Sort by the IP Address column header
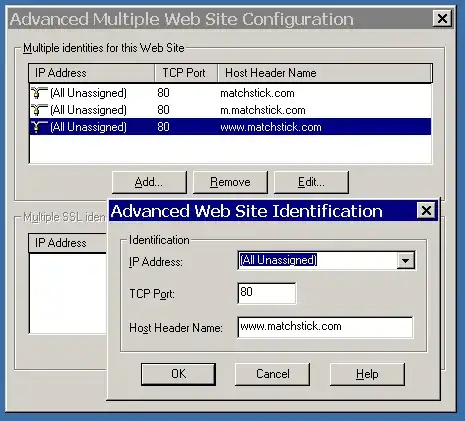Screen dimensions: 465x421 92,73
